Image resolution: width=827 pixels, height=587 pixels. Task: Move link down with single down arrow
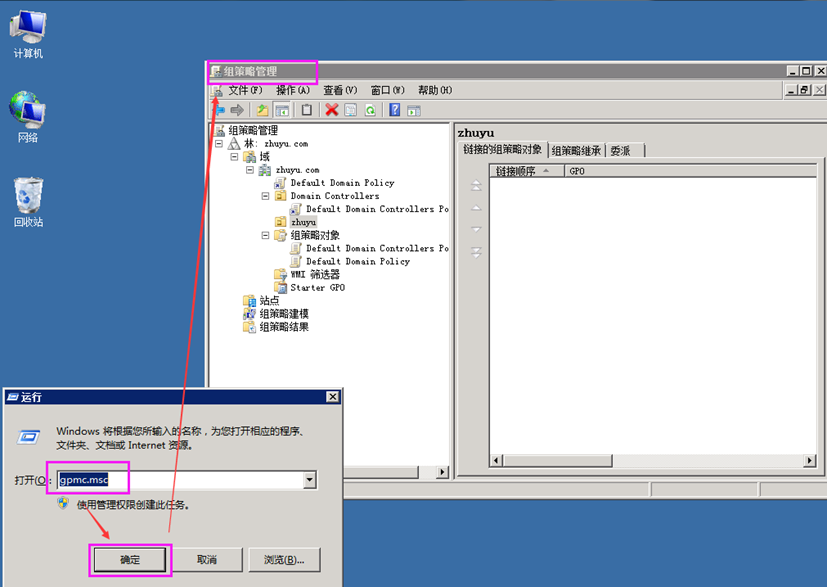(476, 229)
